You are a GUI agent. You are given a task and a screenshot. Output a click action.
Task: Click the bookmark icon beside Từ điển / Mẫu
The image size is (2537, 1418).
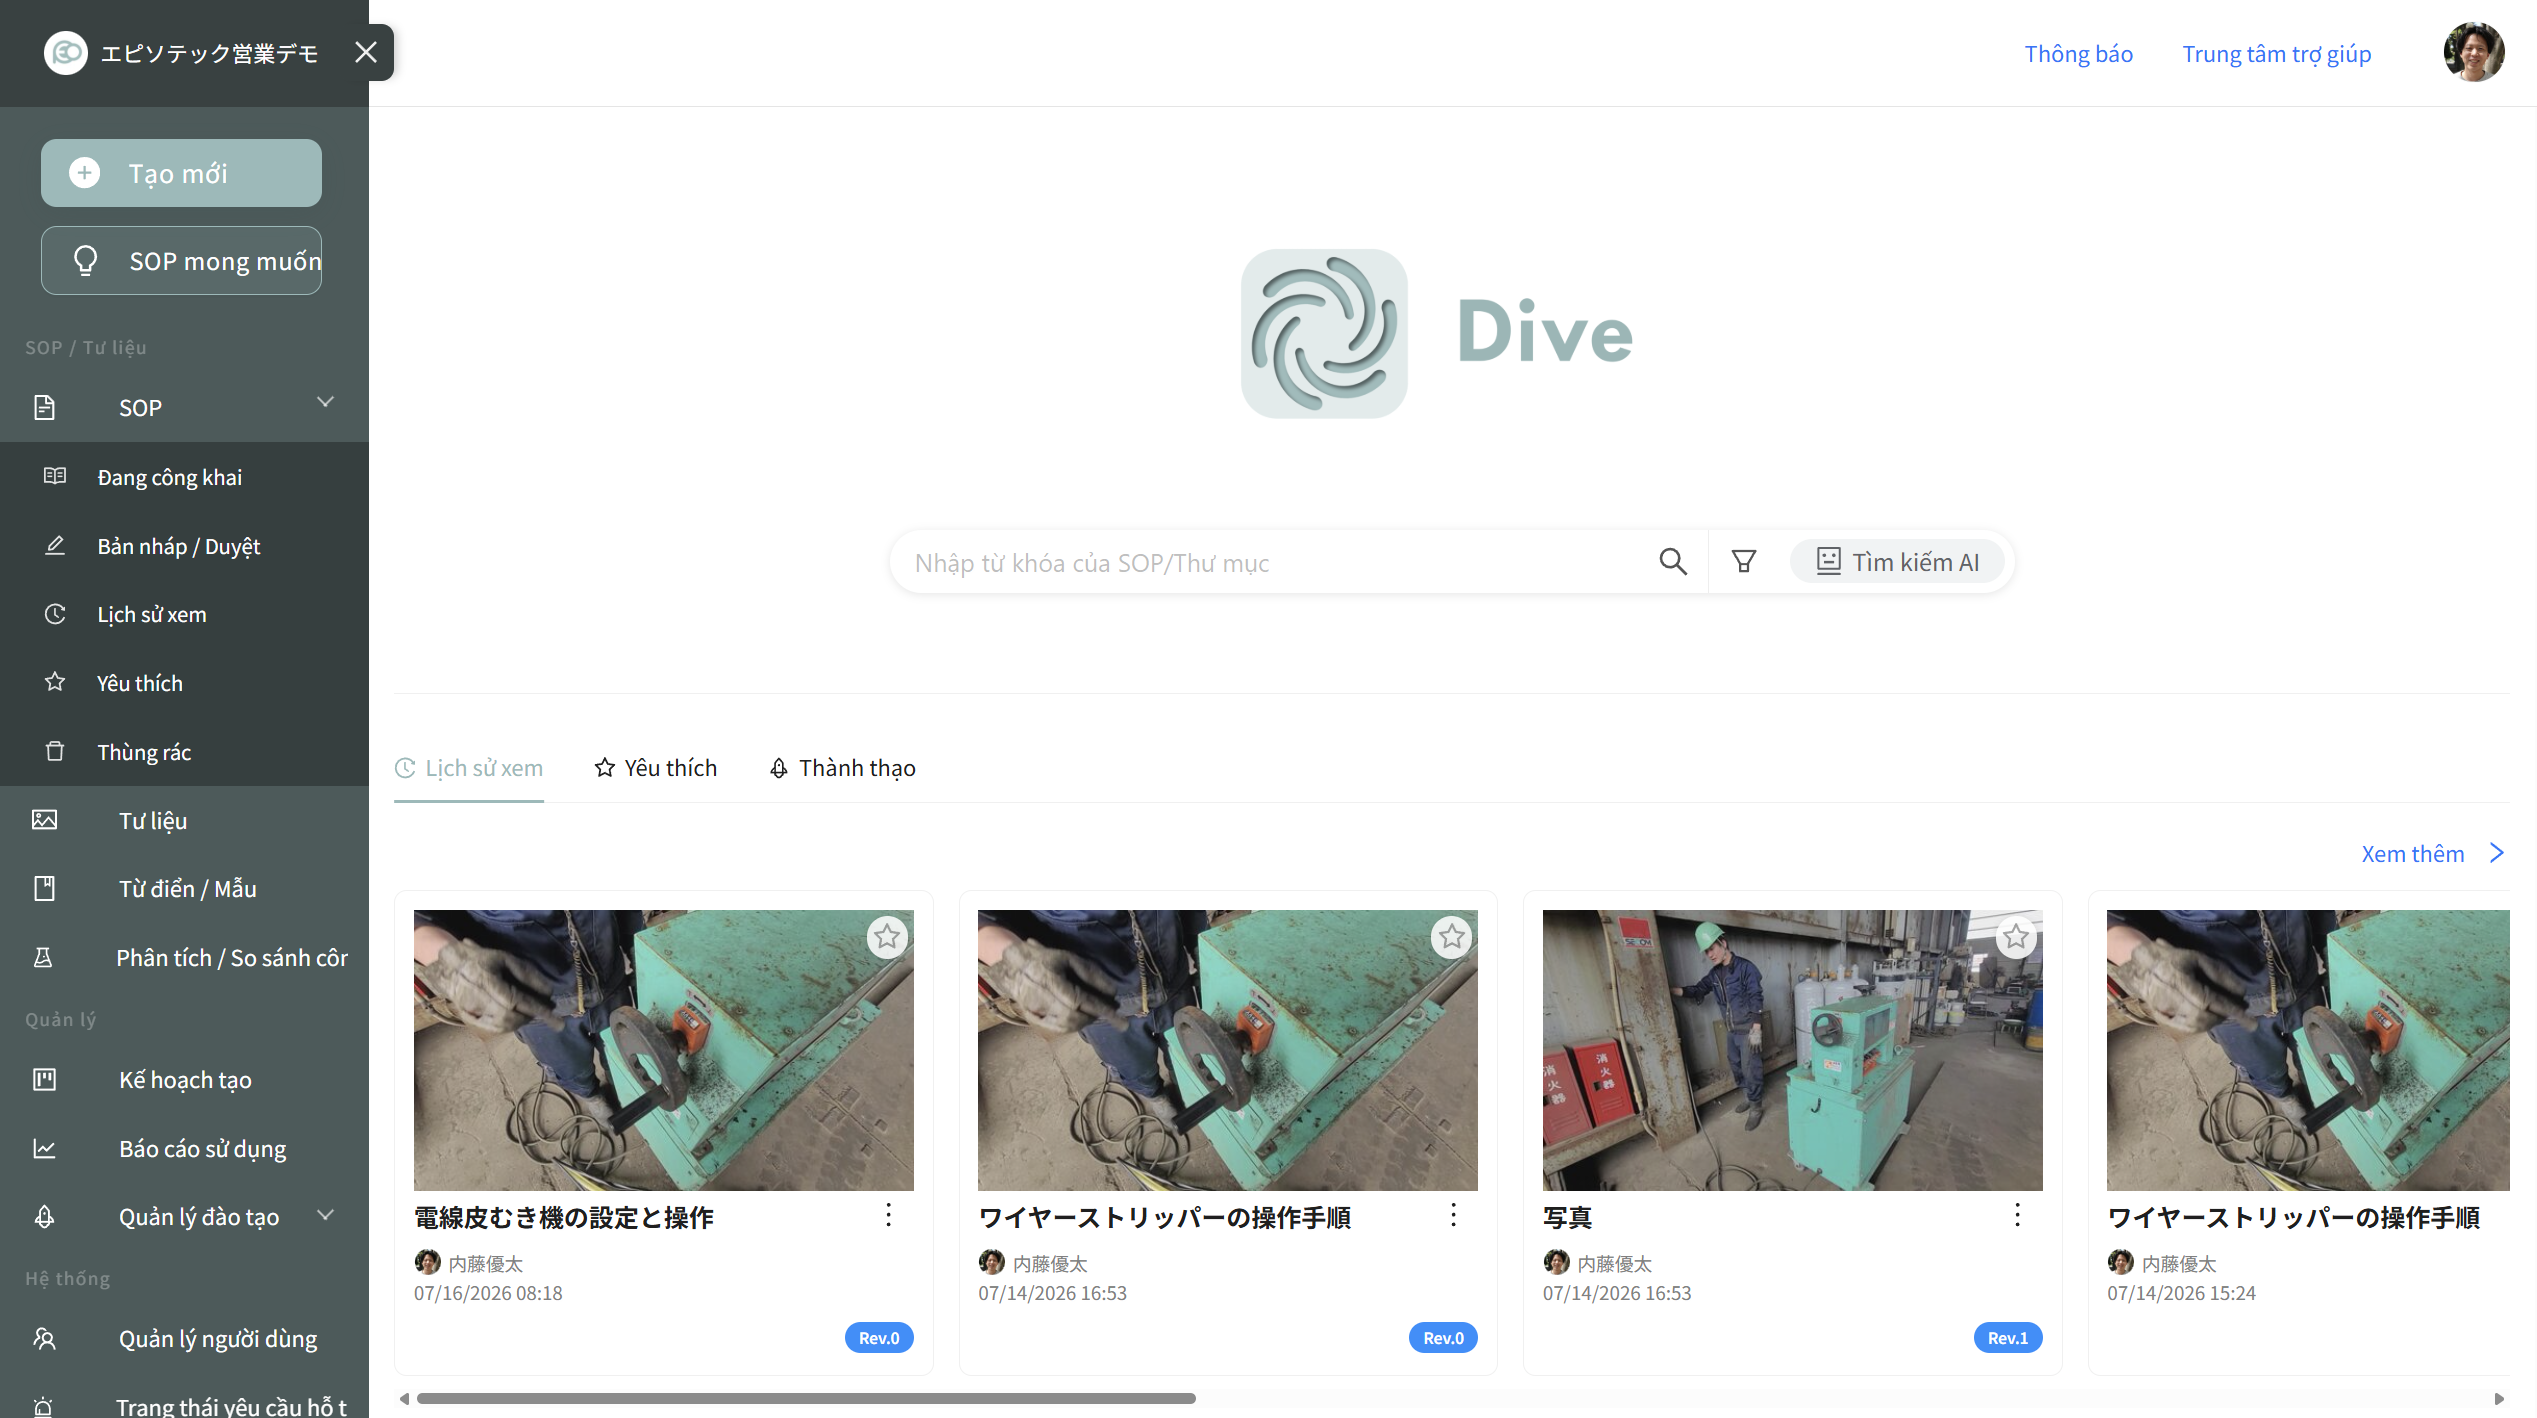coord(44,888)
